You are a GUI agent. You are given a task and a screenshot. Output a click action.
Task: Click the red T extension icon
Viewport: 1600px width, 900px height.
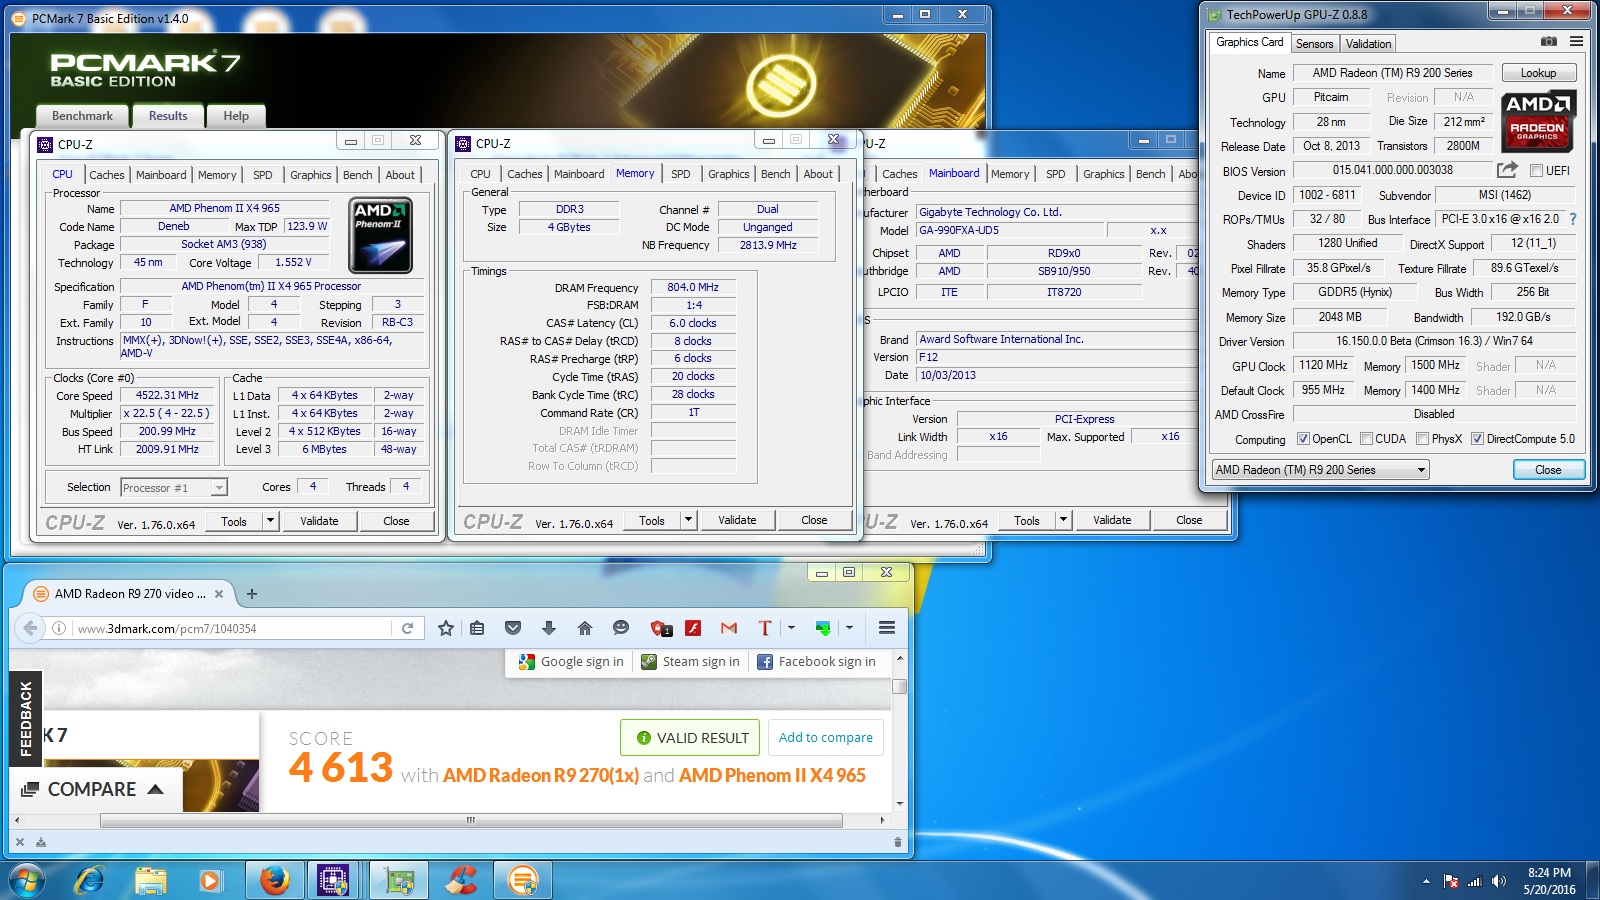pos(765,628)
